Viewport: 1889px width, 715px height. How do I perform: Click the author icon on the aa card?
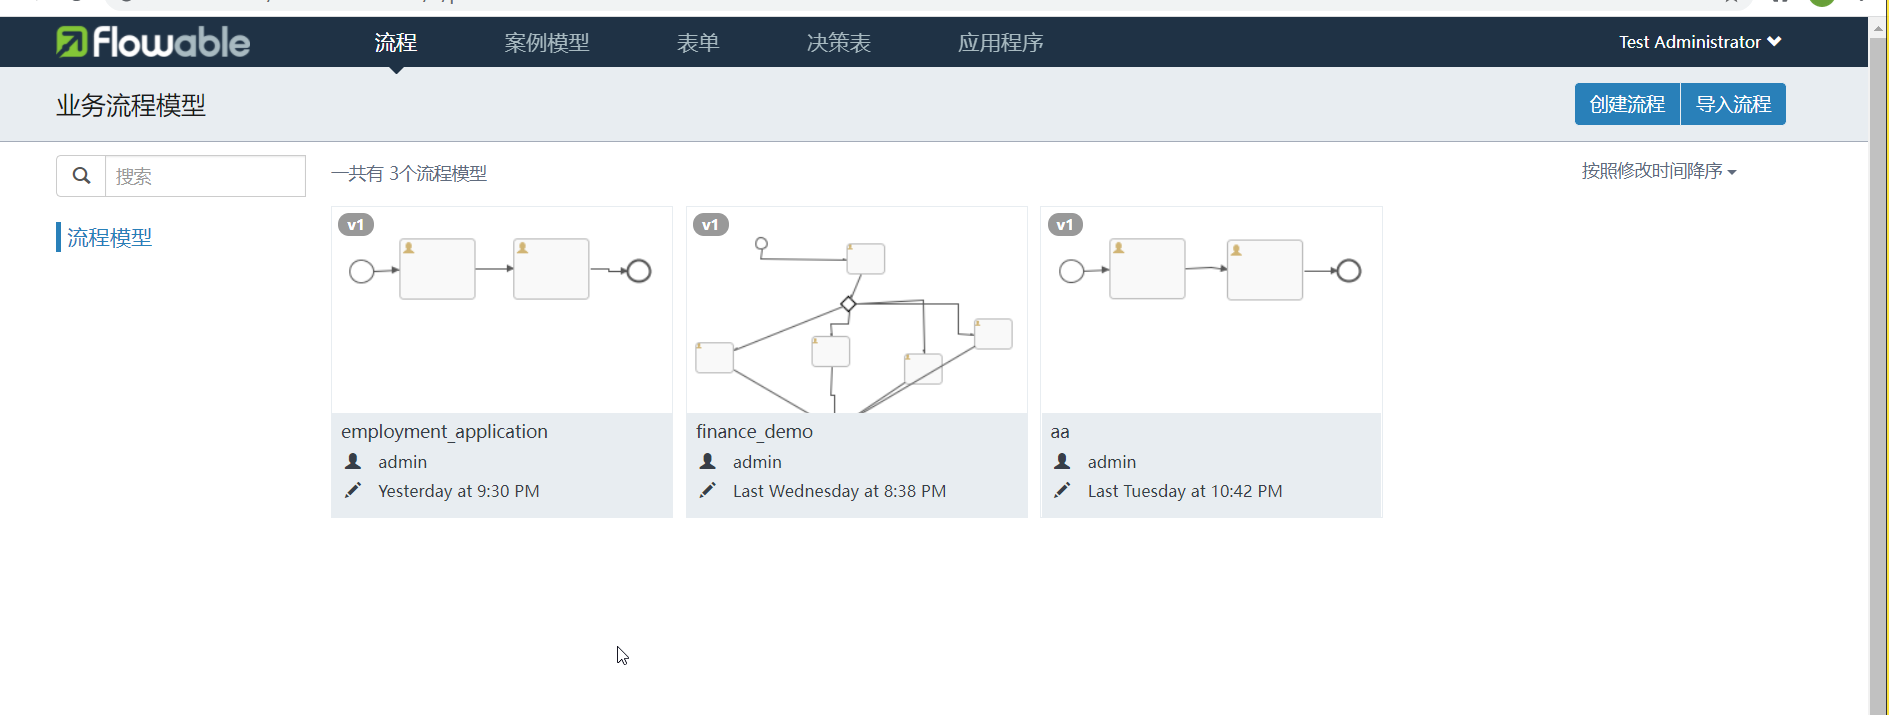coord(1062,461)
